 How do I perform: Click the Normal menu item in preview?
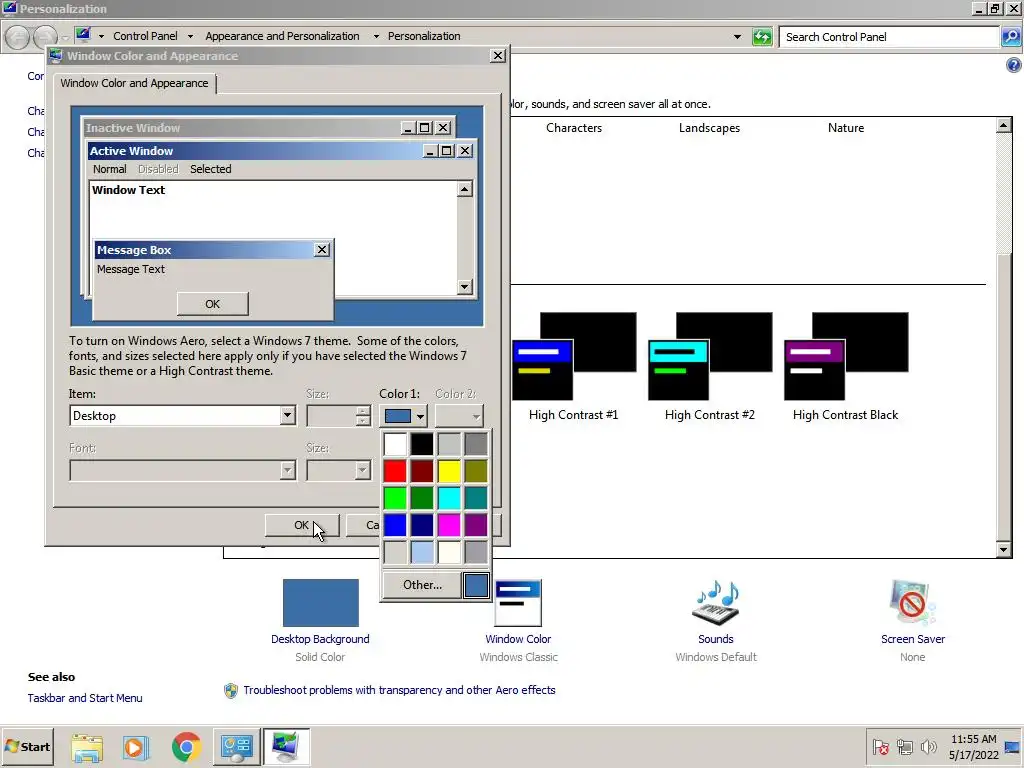pos(110,169)
